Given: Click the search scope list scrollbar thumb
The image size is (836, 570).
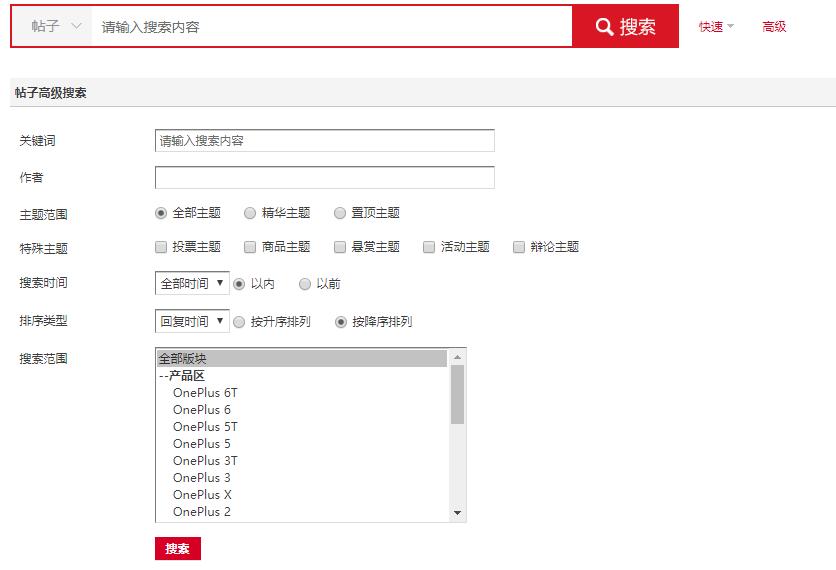Looking at the screenshot, I should pyautogui.click(x=457, y=395).
